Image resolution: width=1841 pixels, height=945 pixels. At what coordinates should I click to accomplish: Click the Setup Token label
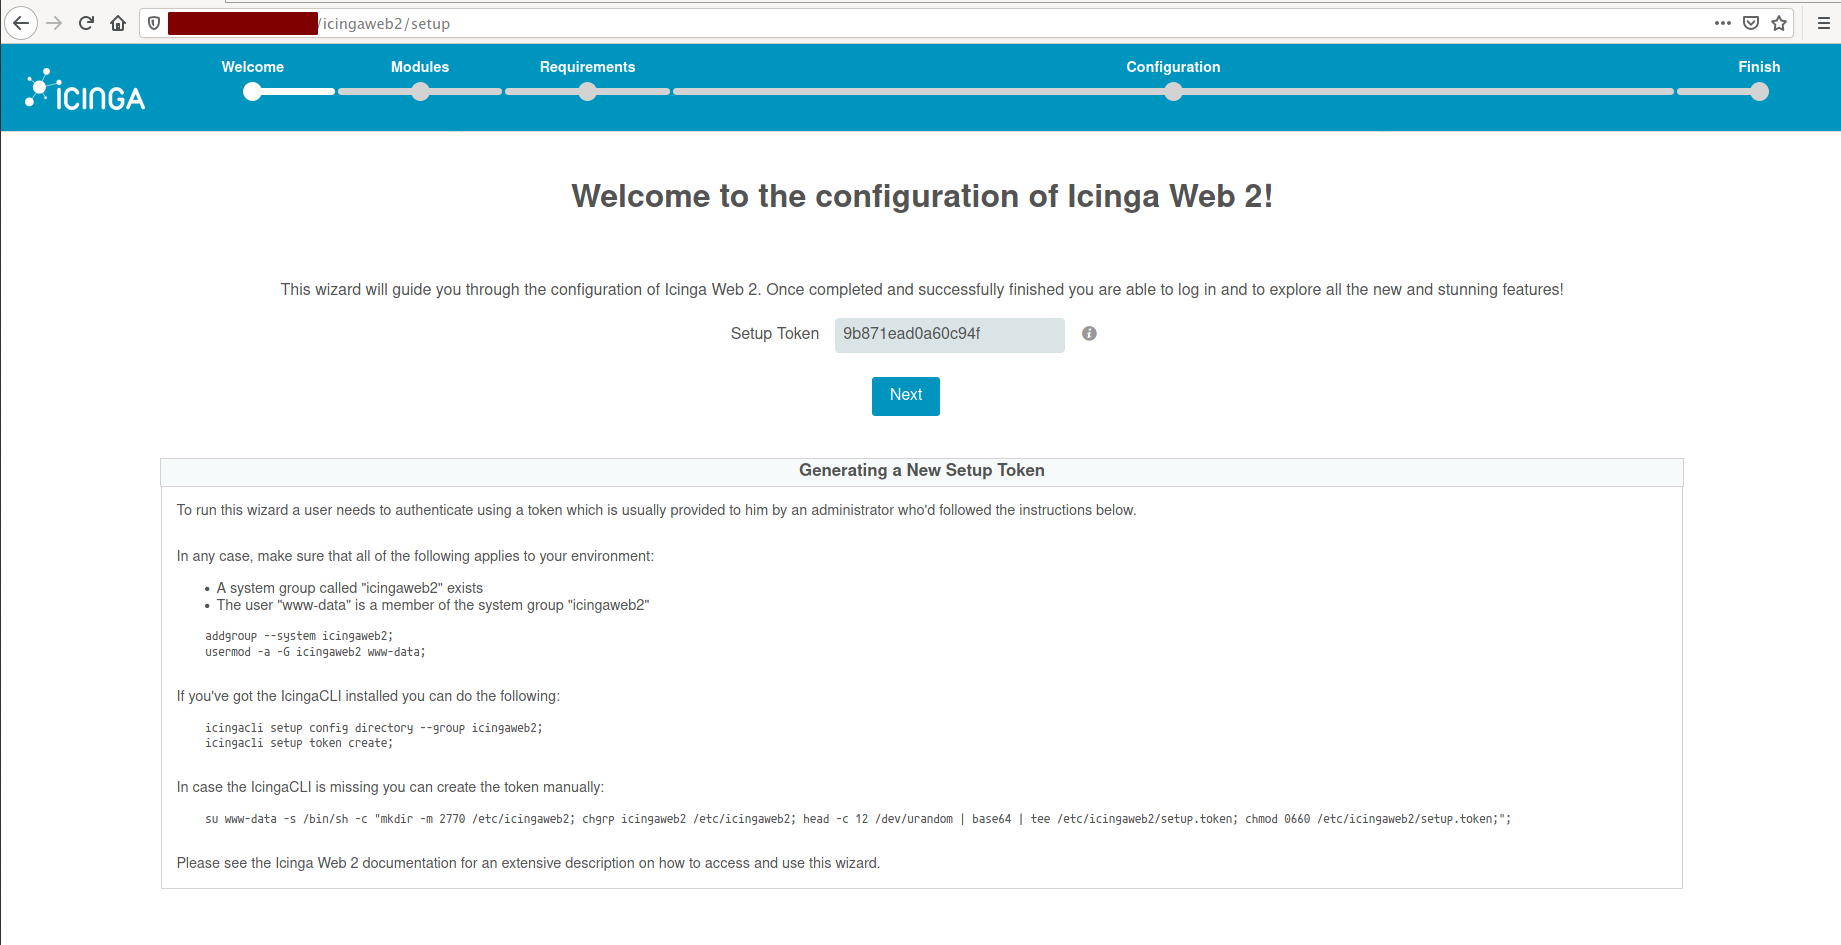coord(775,334)
